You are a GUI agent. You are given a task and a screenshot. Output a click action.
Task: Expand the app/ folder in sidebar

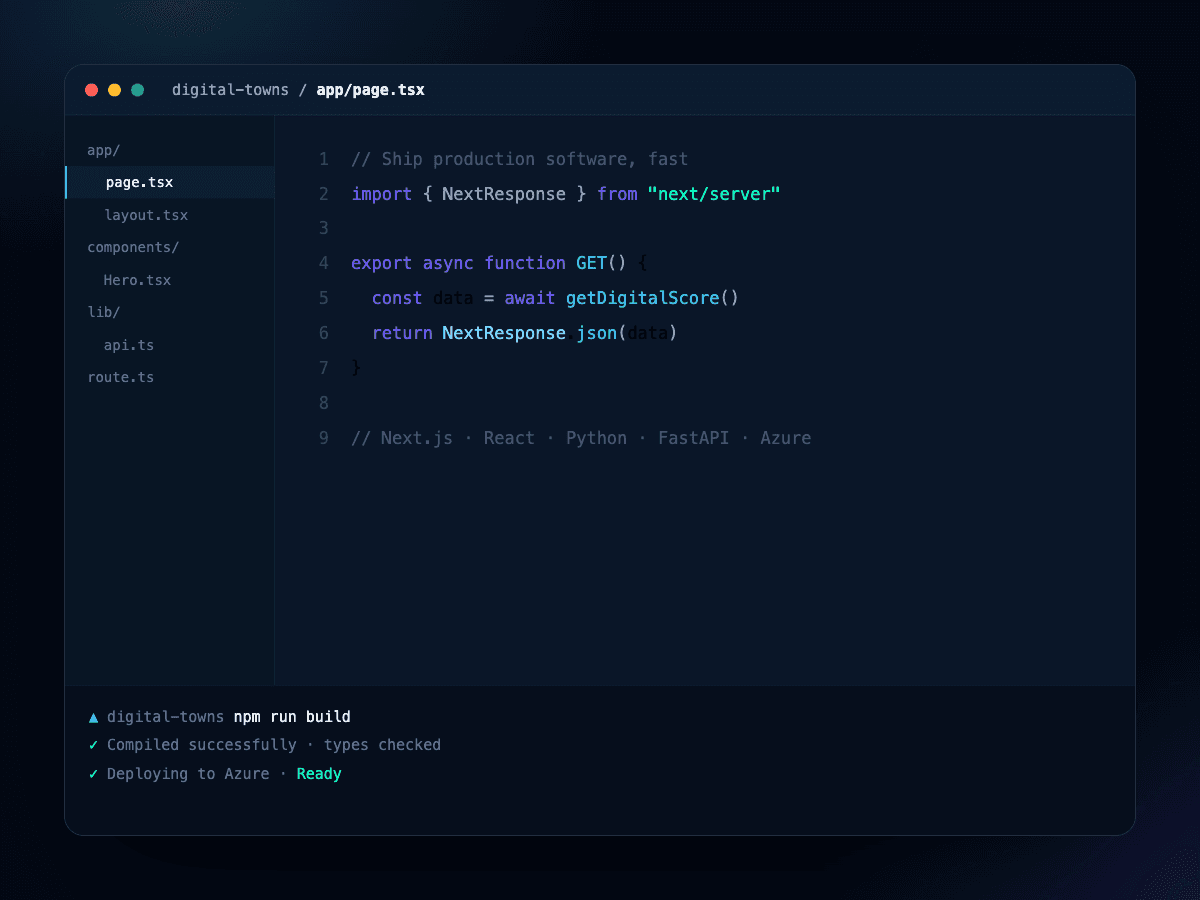point(103,151)
